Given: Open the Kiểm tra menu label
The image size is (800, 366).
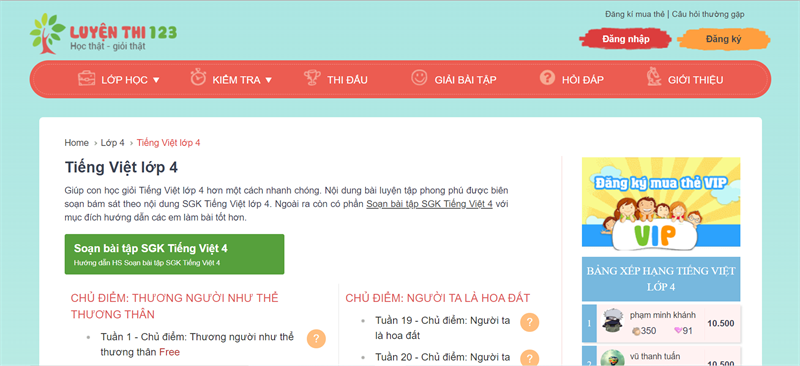Looking at the screenshot, I should 236,80.
